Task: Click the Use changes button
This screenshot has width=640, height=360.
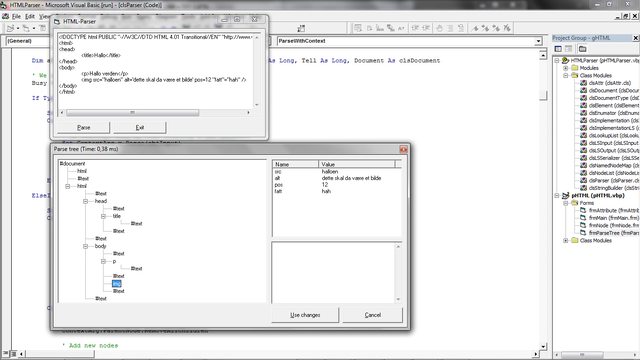Action: pos(305,315)
